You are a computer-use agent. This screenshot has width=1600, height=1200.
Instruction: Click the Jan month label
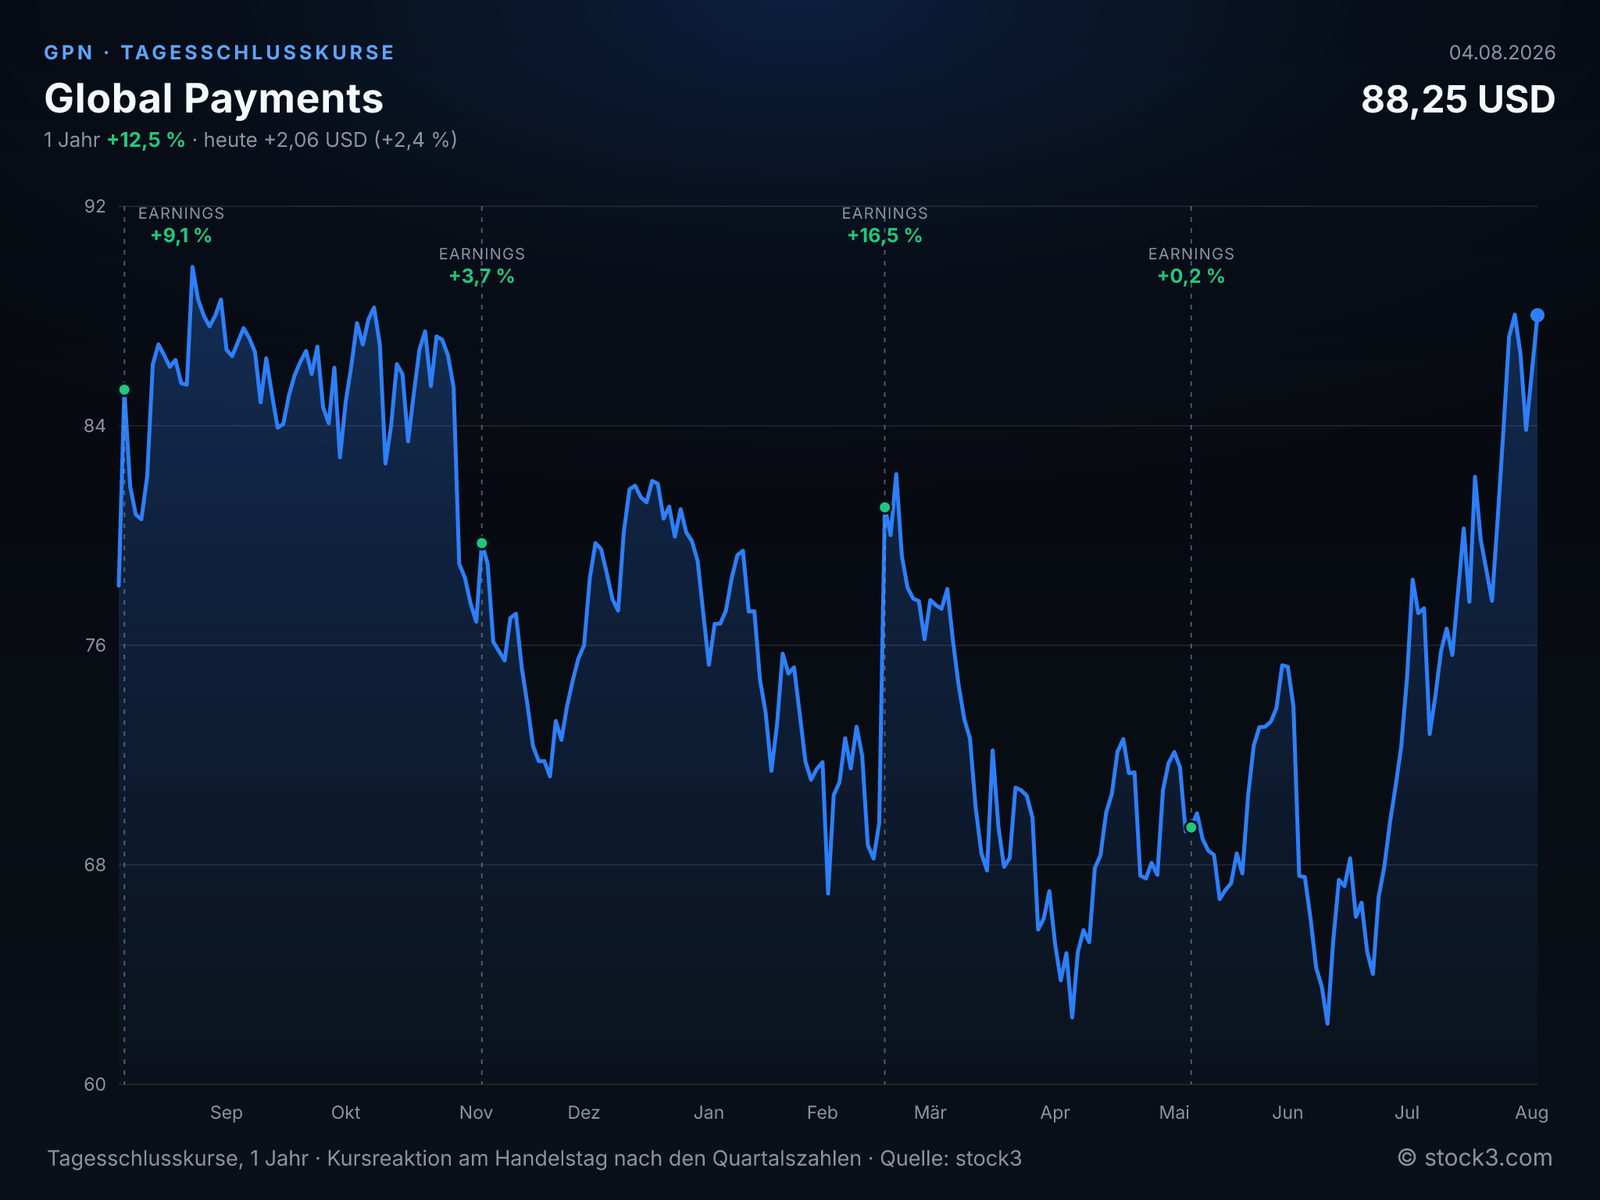coord(709,1112)
